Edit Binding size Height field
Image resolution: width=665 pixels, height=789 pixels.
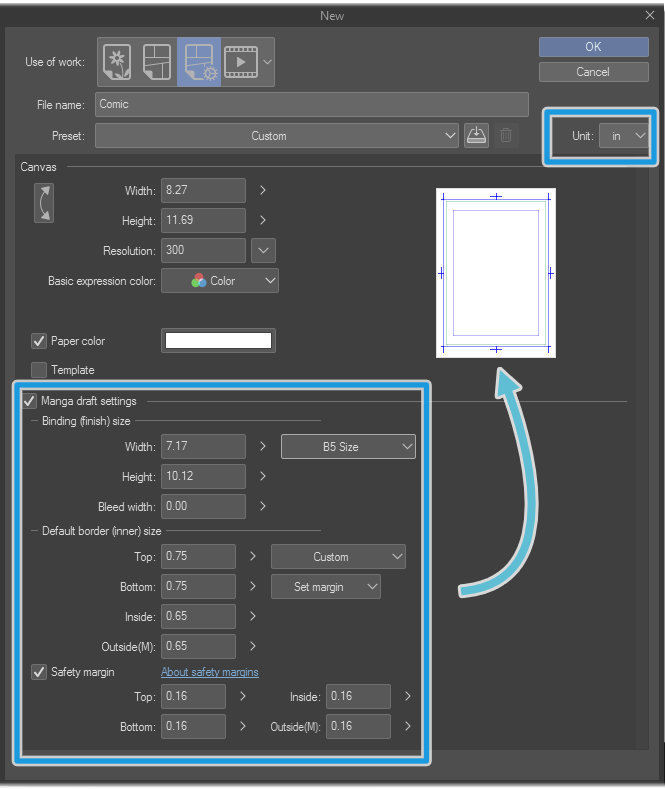(x=203, y=477)
